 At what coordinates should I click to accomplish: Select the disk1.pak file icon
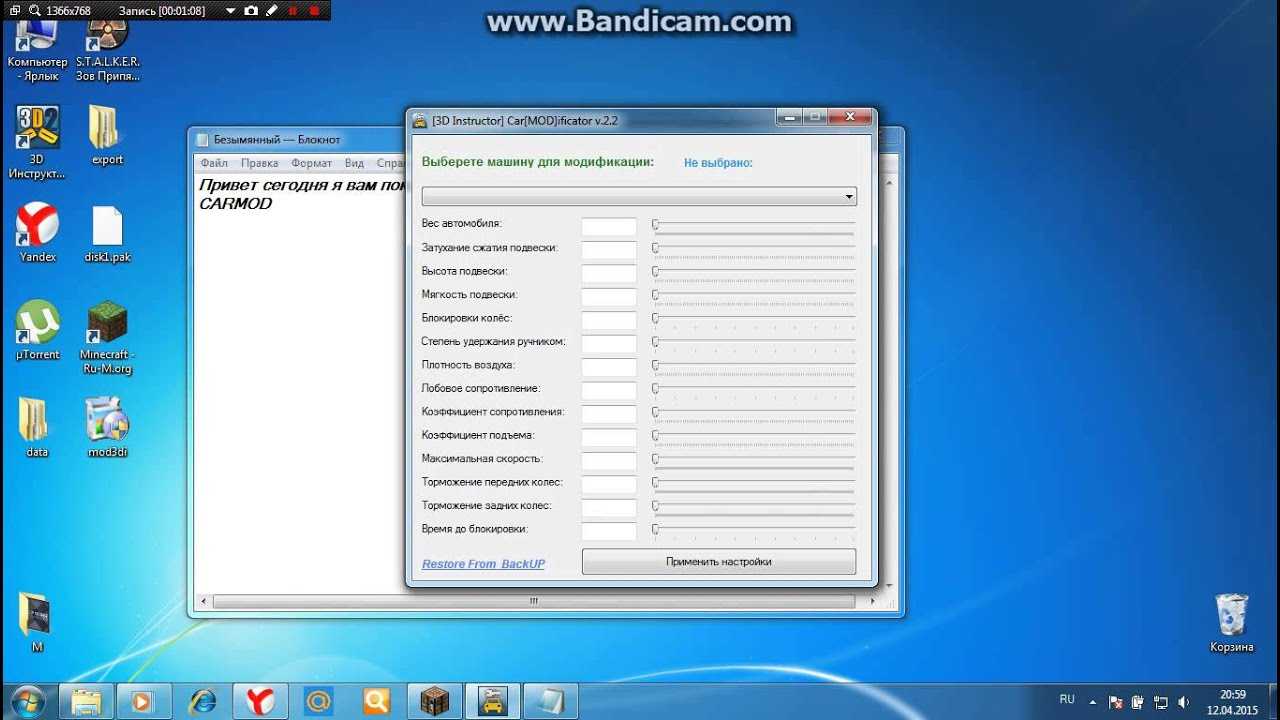[107, 234]
